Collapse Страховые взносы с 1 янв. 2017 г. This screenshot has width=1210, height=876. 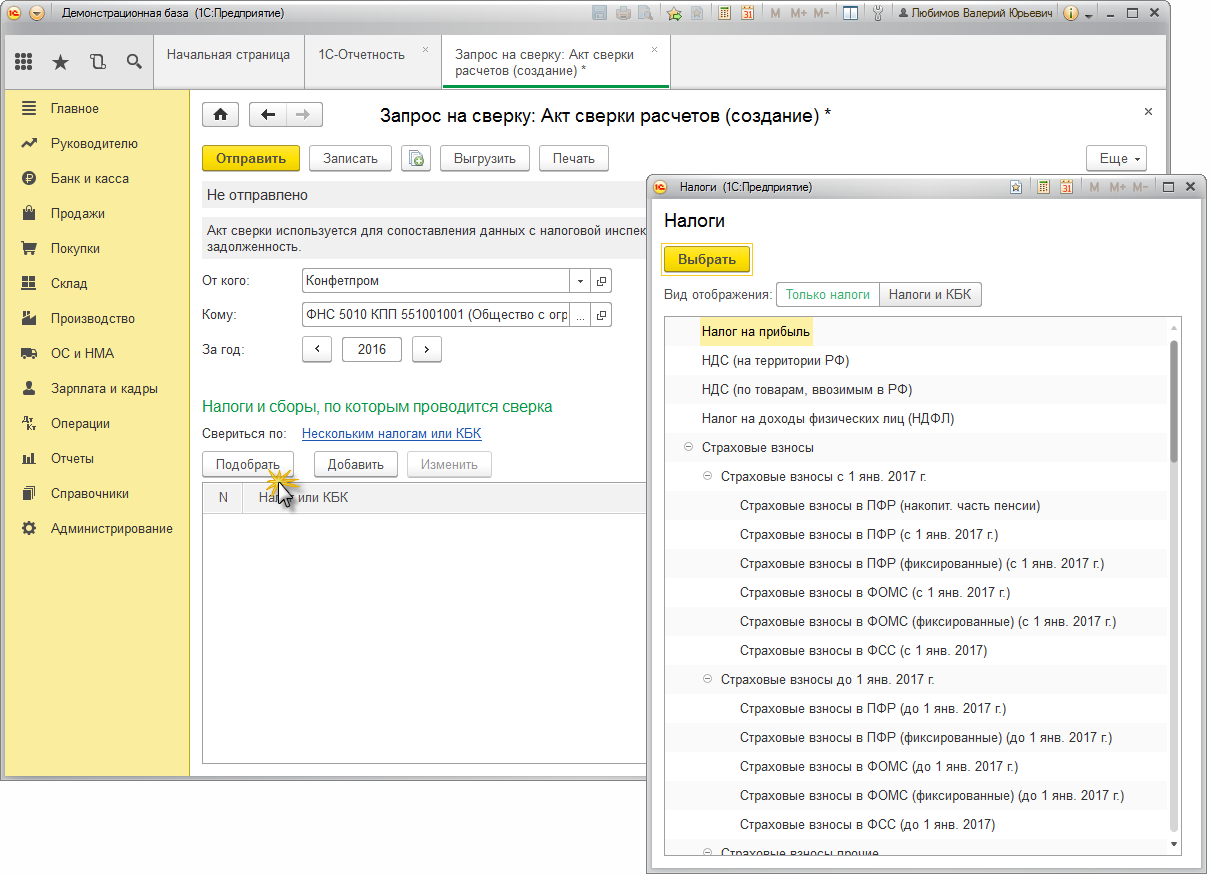[x=707, y=476]
